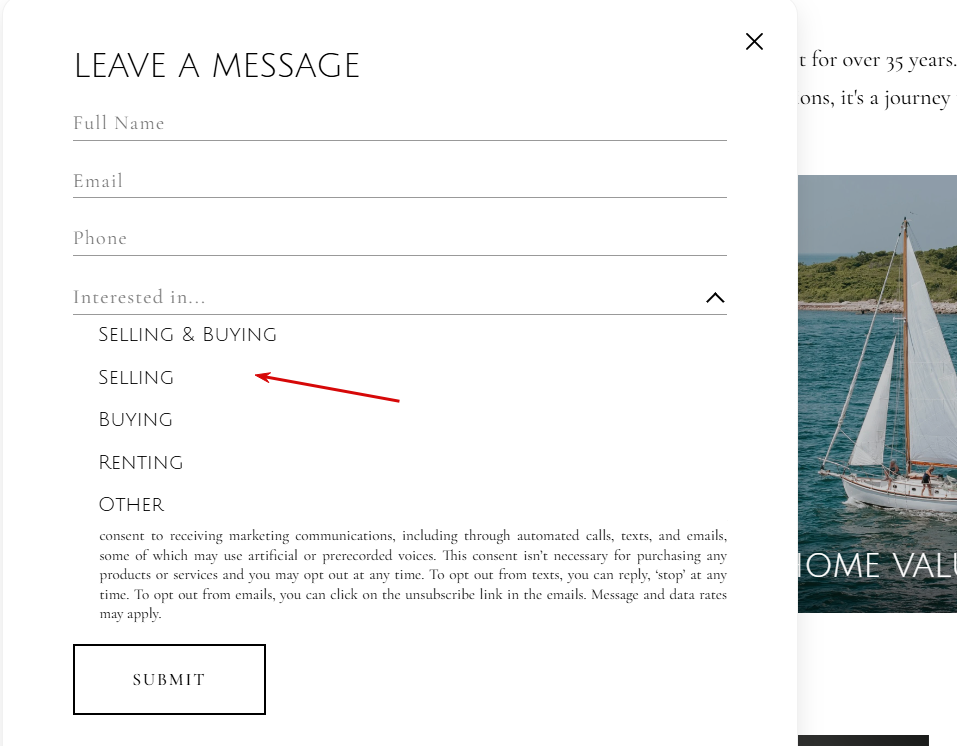Image resolution: width=957 pixels, height=746 pixels.
Task: Click the marketing consent paragraph
Action: (x=413, y=574)
